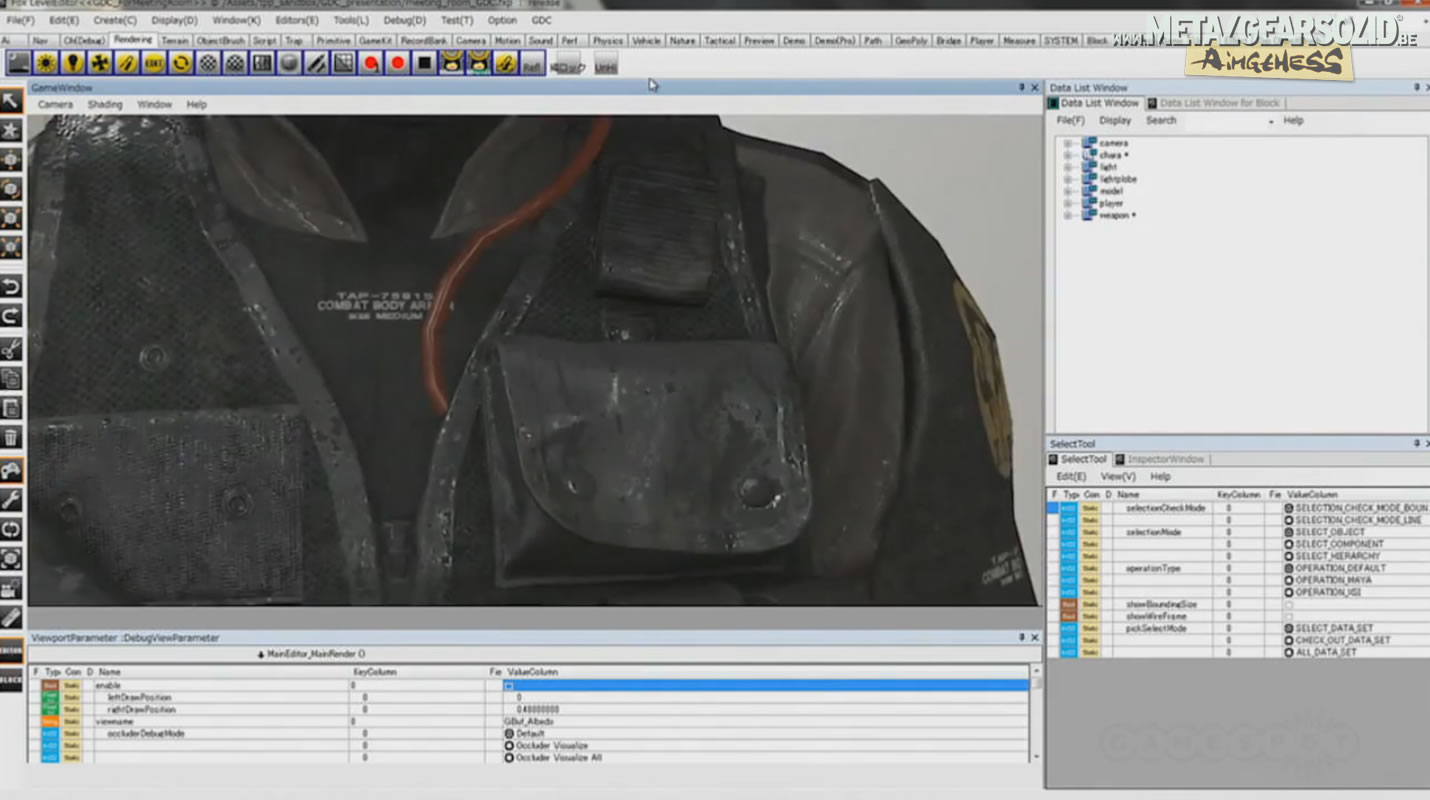
Task: Open Display menu in Data List Window
Action: [1115, 120]
